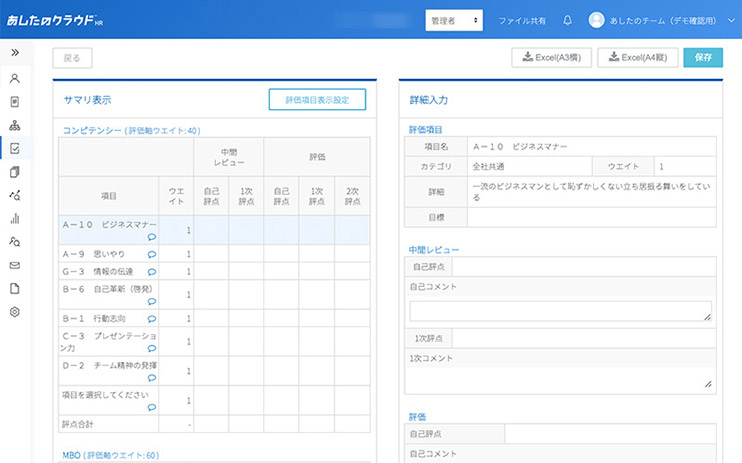Select the 項目を選択してください row
The width and height of the screenshot is (742, 463).
click(214, 400)
